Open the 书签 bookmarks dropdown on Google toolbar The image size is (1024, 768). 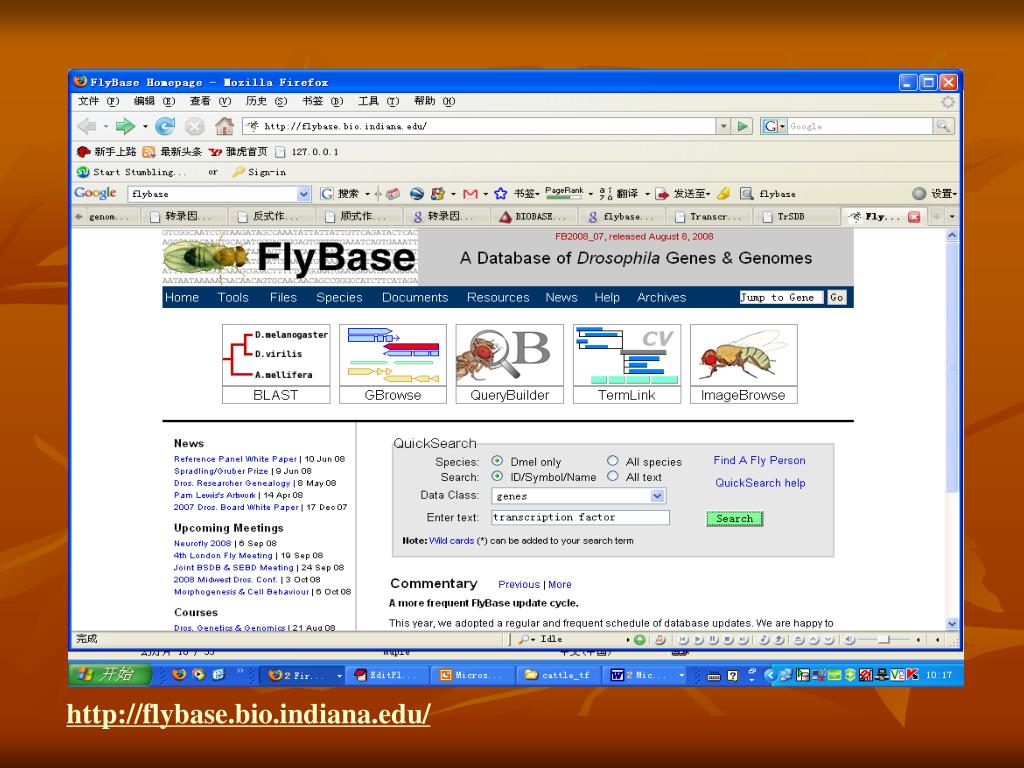pos(526,194)
